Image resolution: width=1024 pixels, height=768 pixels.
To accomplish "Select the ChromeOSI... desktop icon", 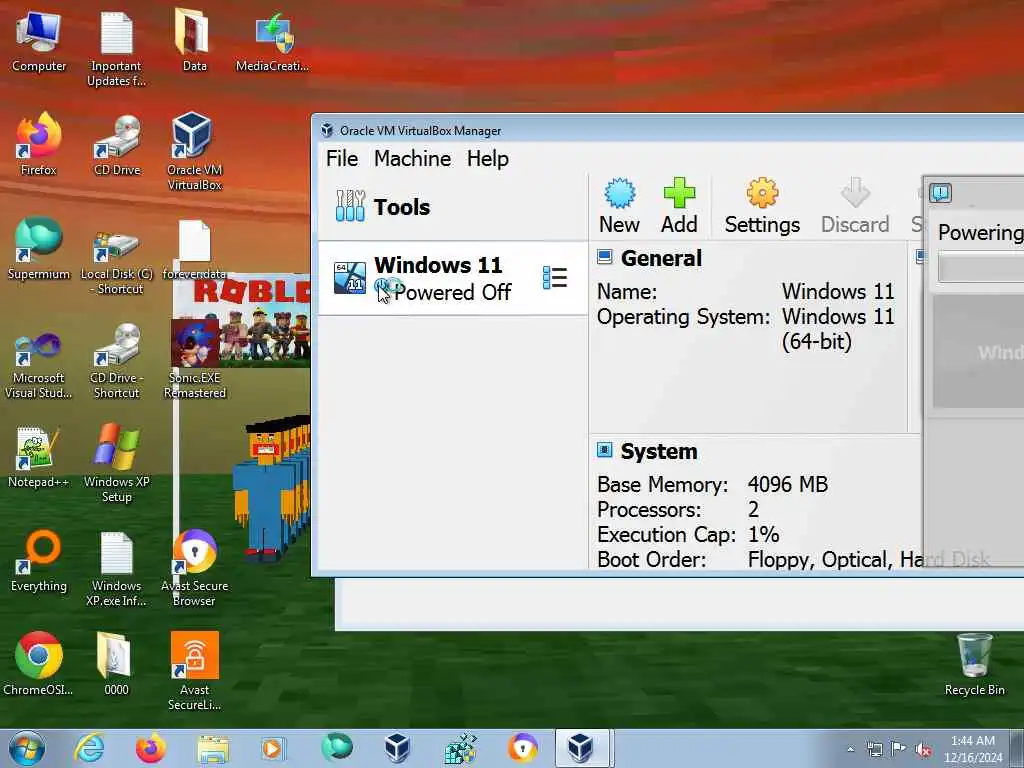I will (x=39, y=664).
